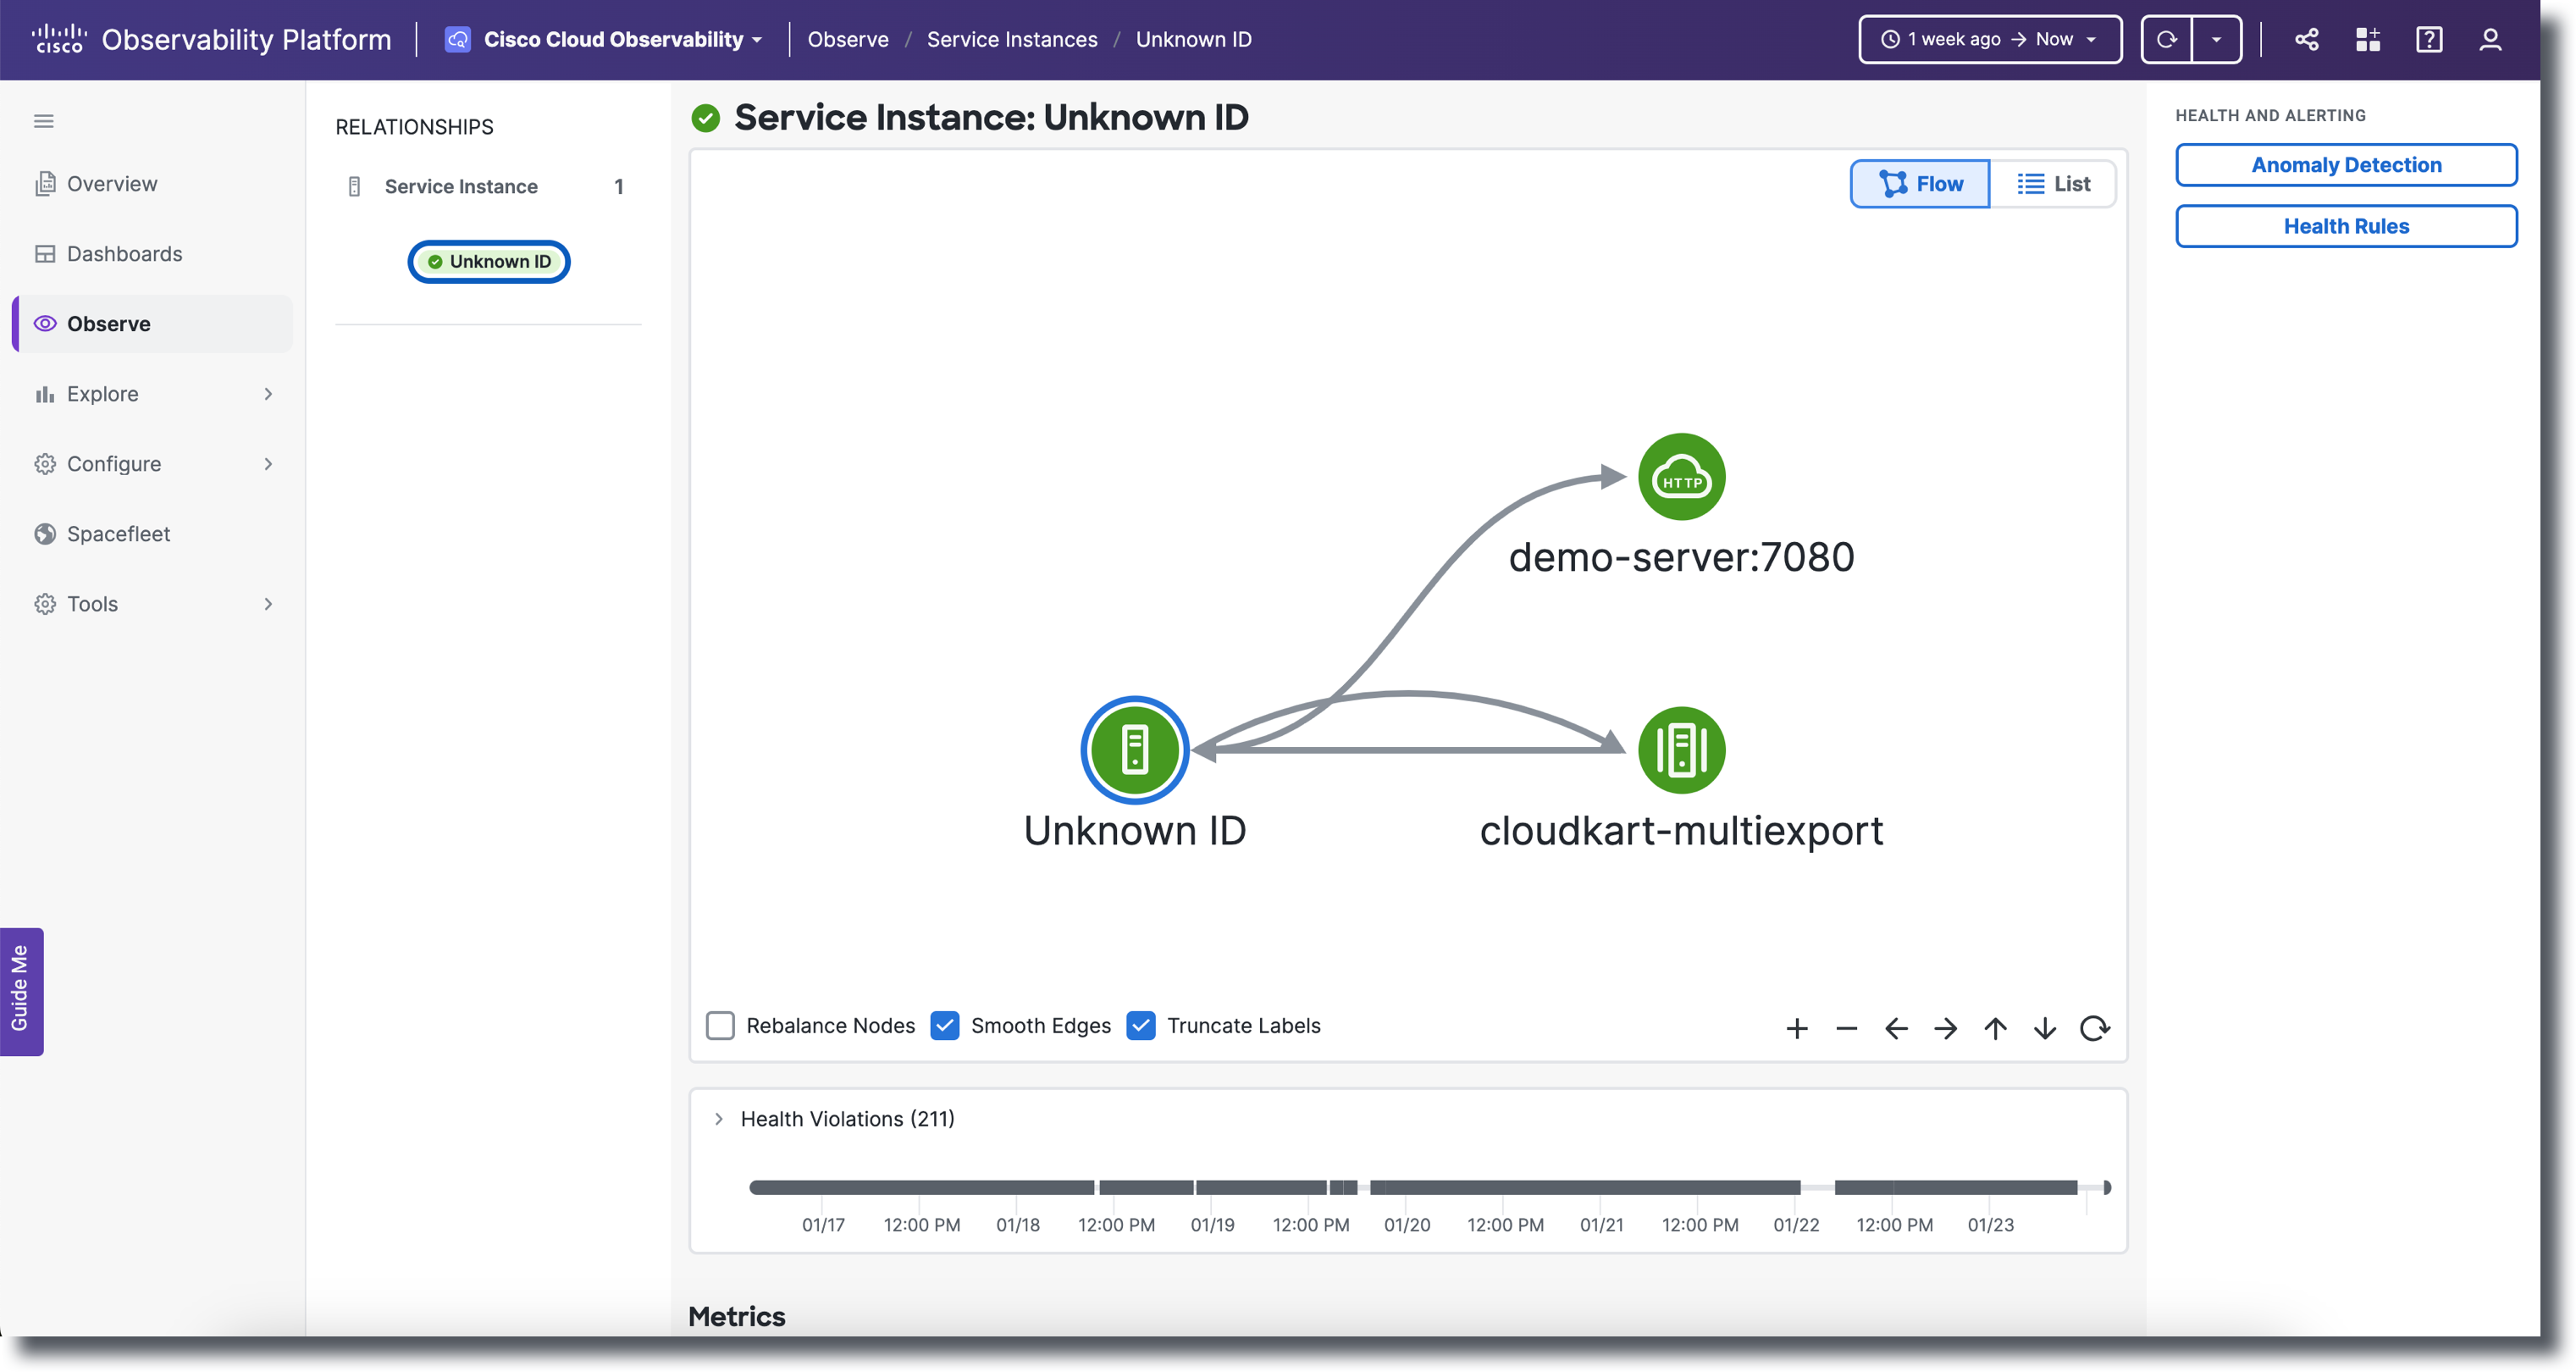Open the refresh interval dropdown arrow

click(x=2216, y=39)
